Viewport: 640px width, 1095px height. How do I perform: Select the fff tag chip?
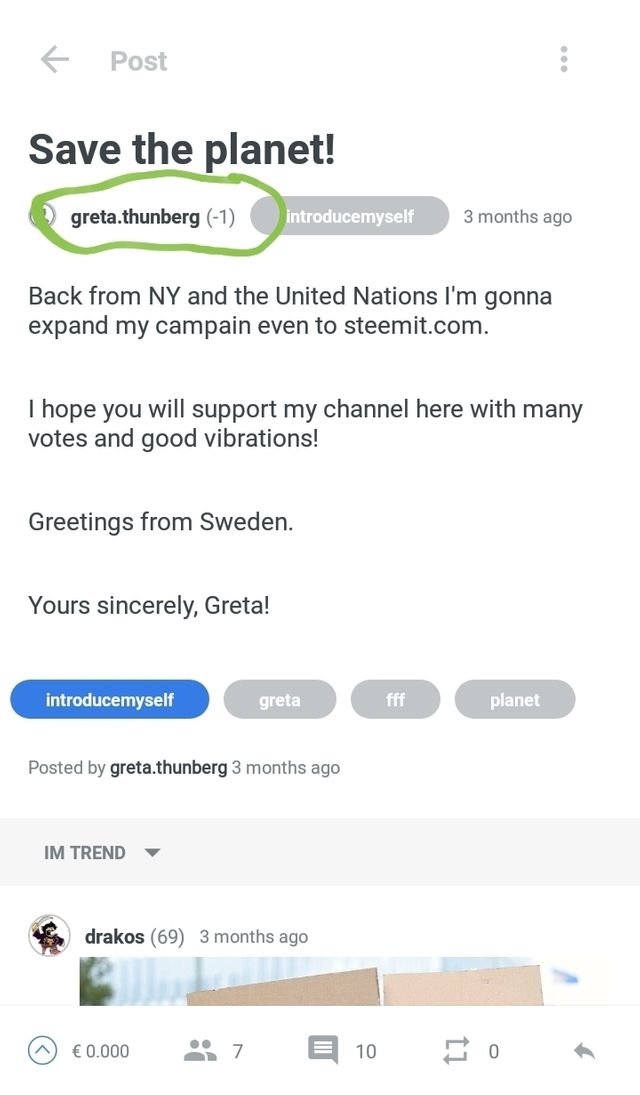[x=395, y=700]
